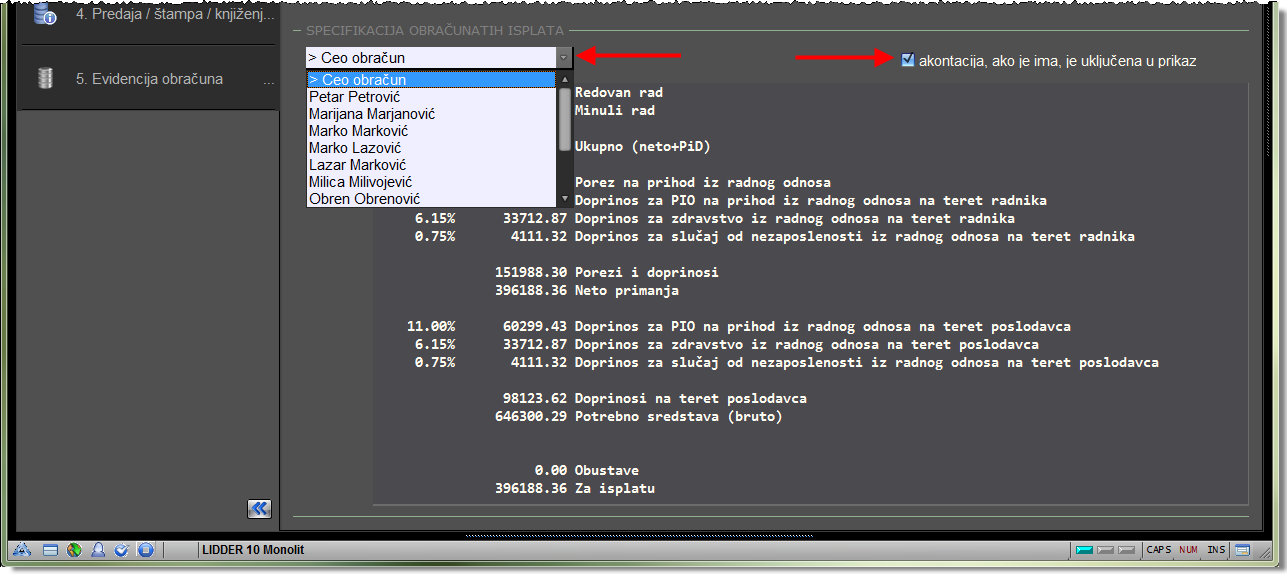
Task: Click Doprinos za zdravstvo na teret radnika row
Action: [x=714, y=219]
